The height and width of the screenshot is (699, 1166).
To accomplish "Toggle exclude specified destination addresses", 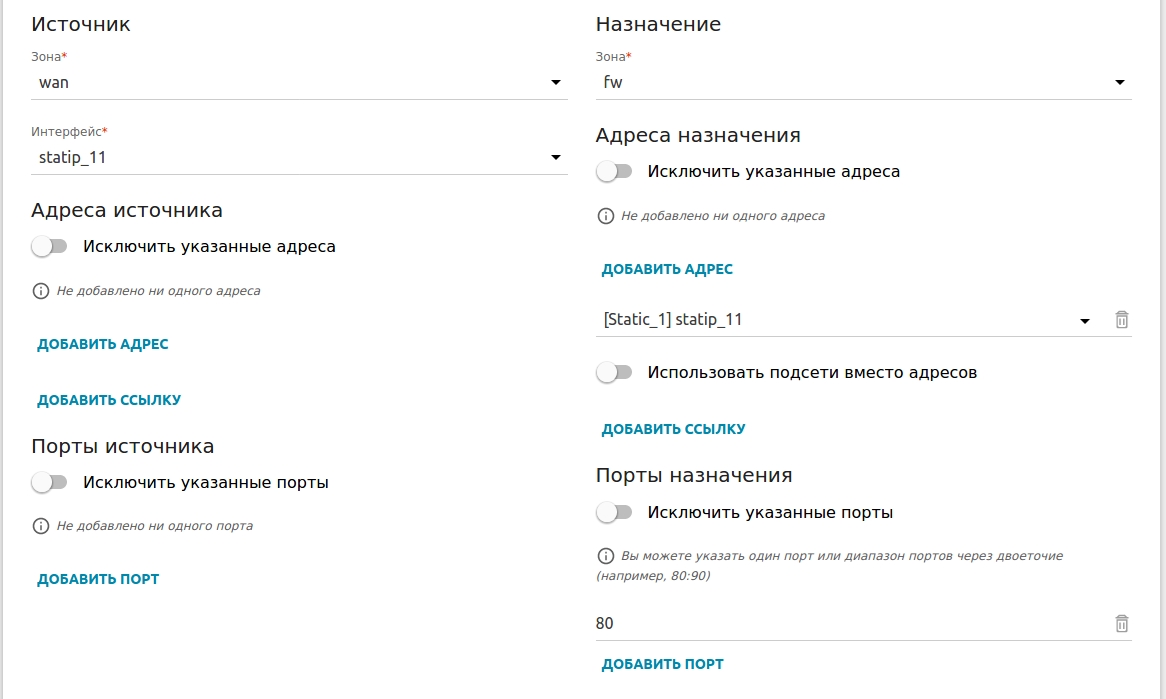I will click(x=614, y=172).
